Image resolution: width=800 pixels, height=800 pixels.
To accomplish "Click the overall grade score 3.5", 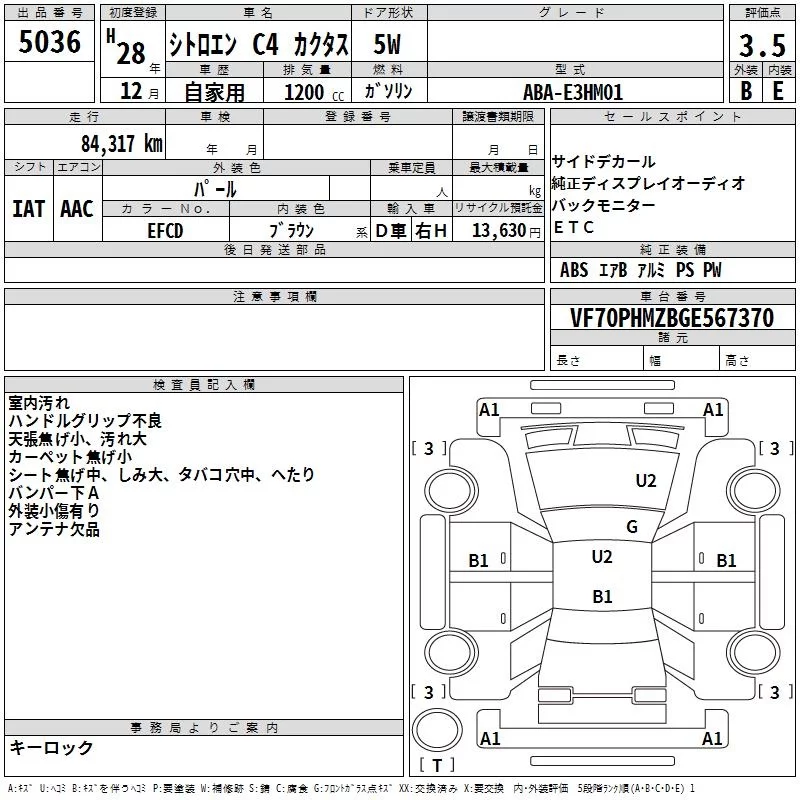I will (761, 46).
